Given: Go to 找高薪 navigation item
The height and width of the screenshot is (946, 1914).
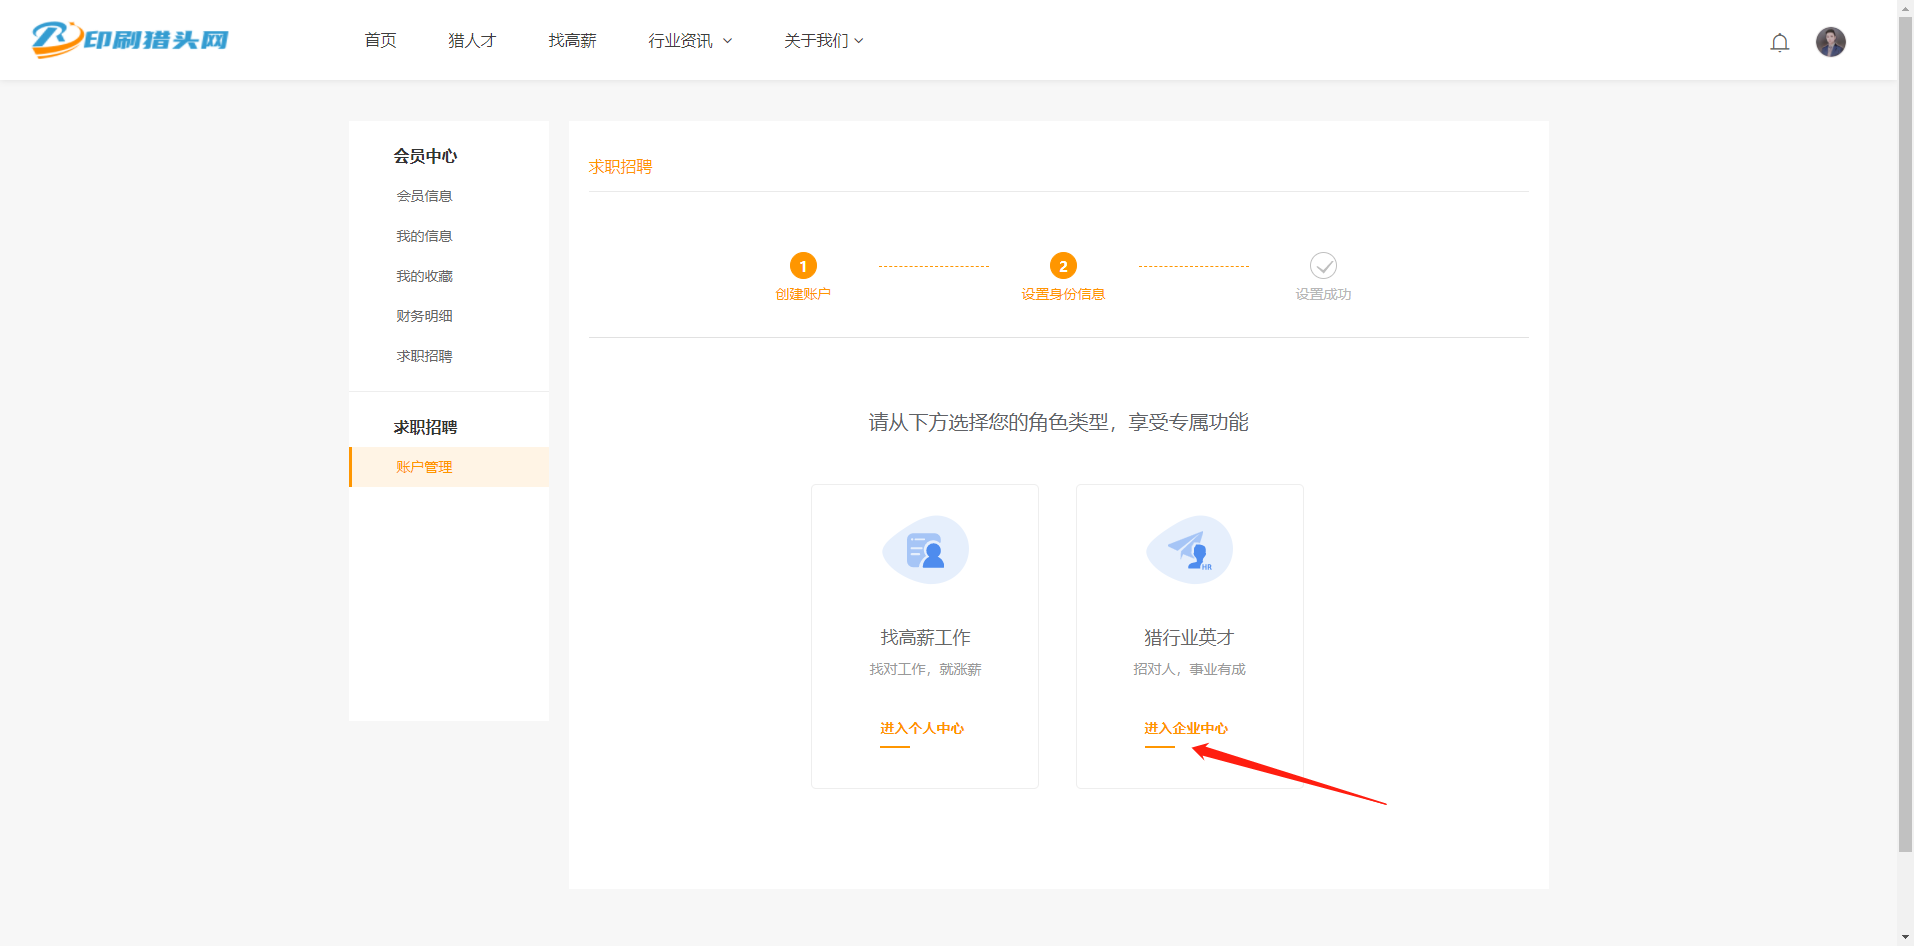Looking at the screenshot, I should [572, 40].
